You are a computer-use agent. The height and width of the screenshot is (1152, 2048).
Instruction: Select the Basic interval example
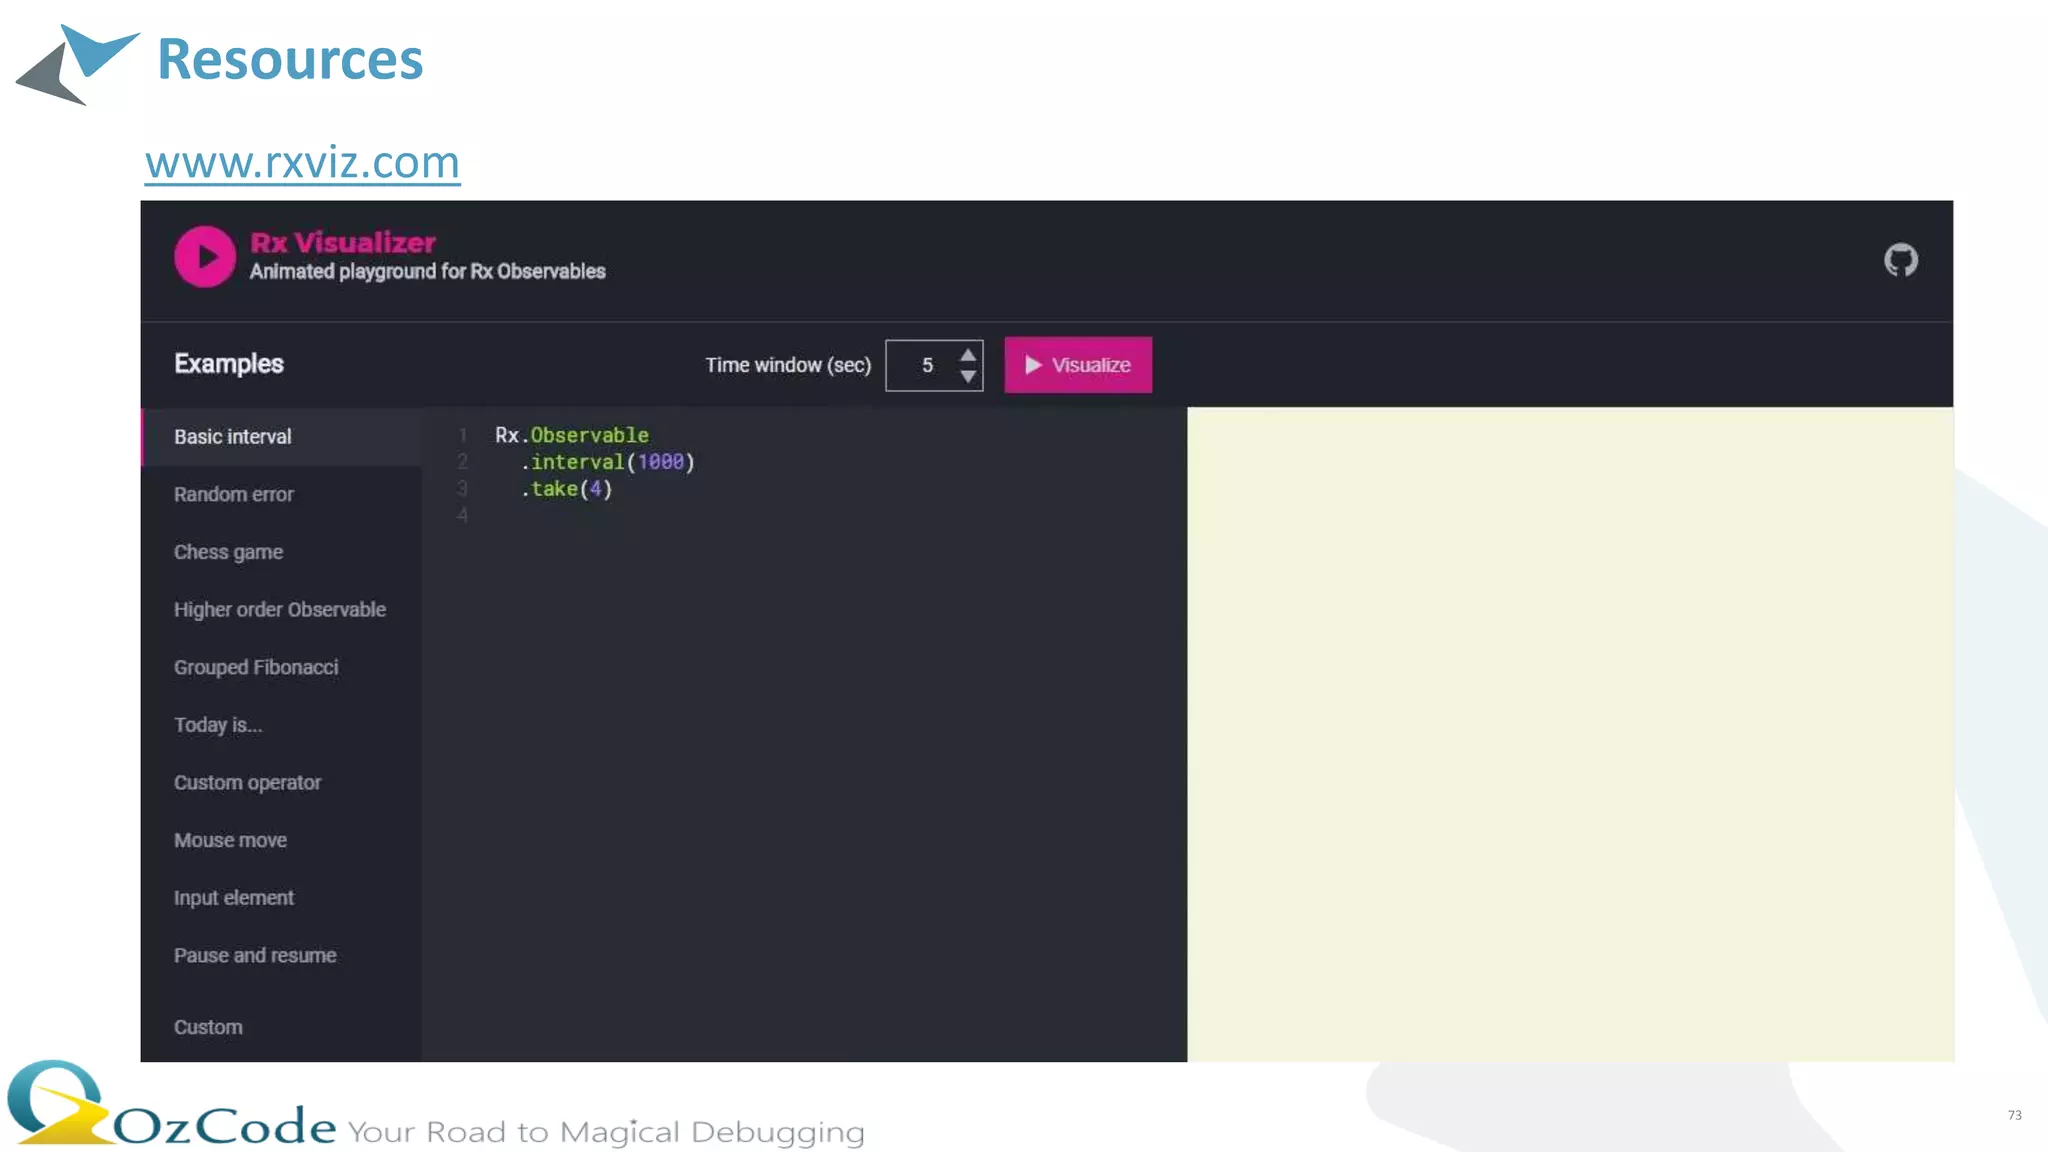pos(233,437)
